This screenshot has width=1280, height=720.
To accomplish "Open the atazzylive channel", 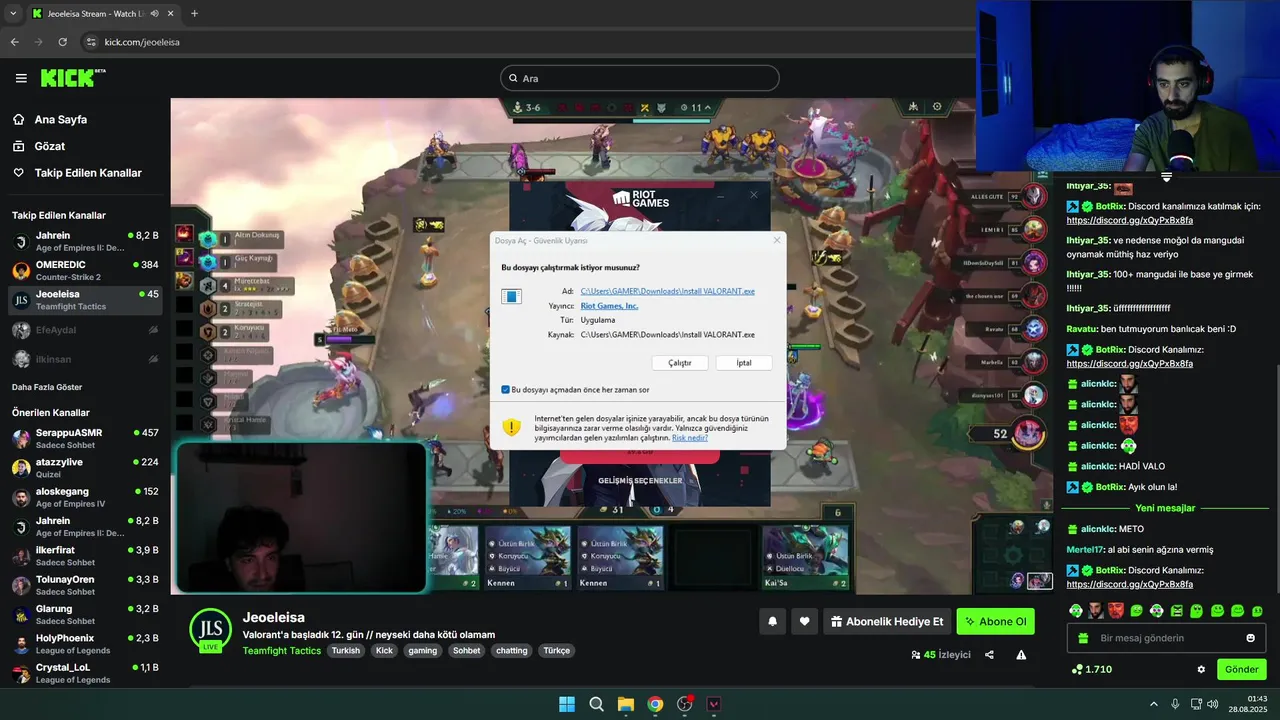I will (x=85, y=467).
